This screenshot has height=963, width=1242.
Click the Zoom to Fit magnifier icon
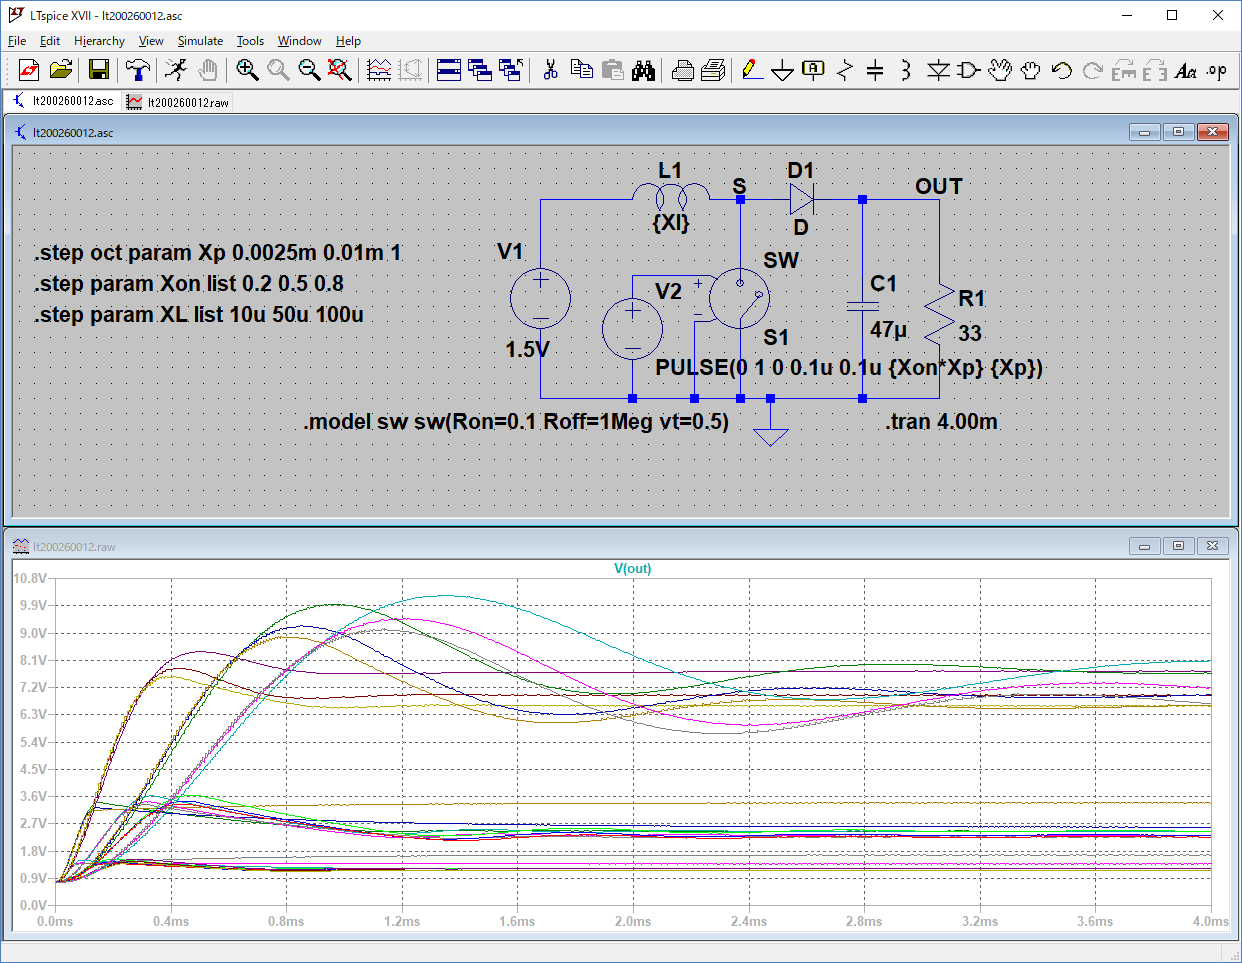click(x=340, y=70)
